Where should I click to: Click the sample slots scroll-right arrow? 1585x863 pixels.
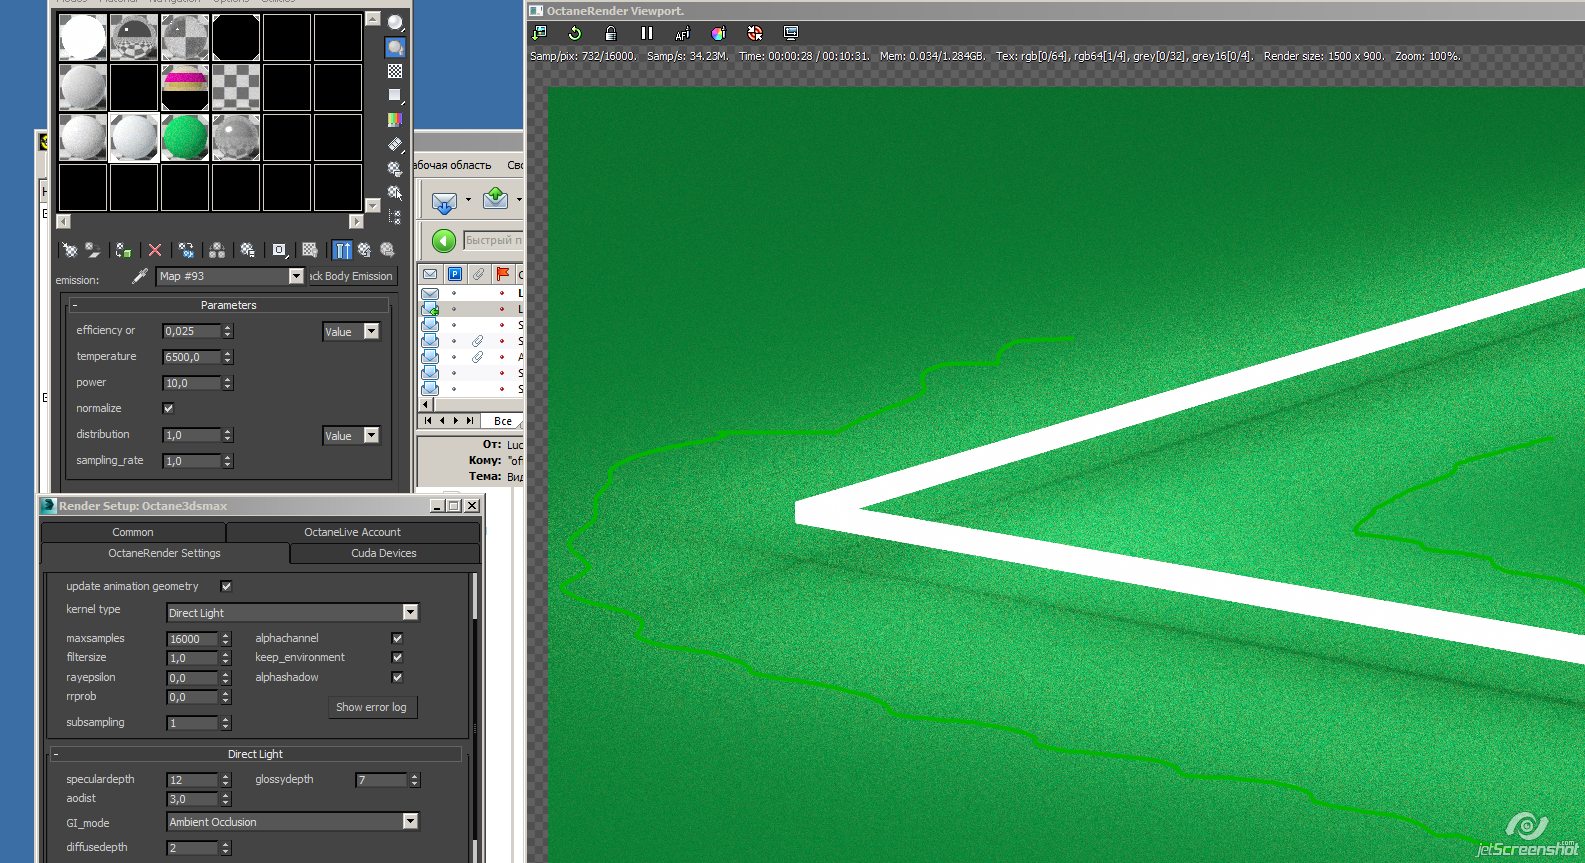(356, 221)
